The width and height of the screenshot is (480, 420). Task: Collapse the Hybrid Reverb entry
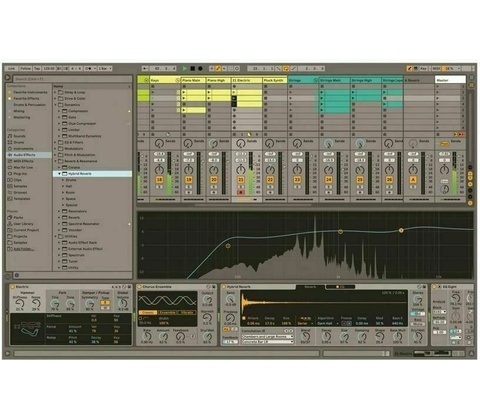point(59,174)
